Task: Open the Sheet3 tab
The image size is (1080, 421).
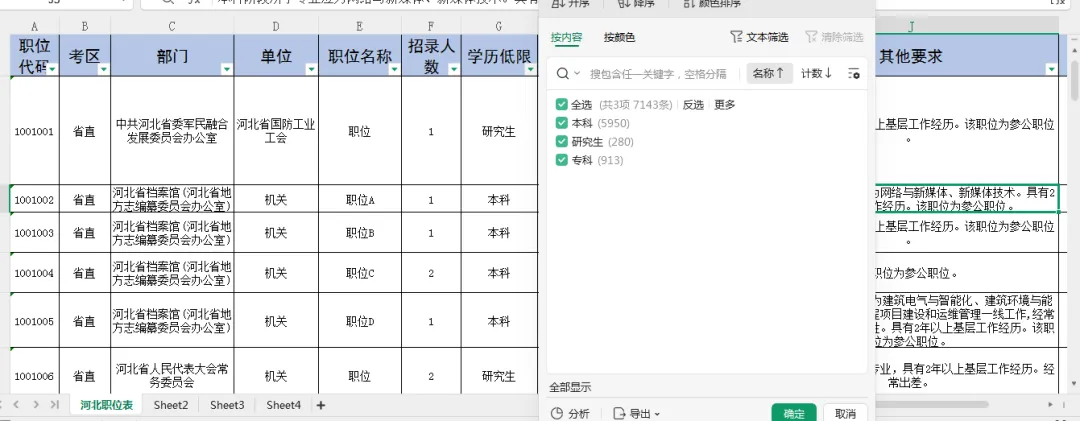Action: pos(227,405)
